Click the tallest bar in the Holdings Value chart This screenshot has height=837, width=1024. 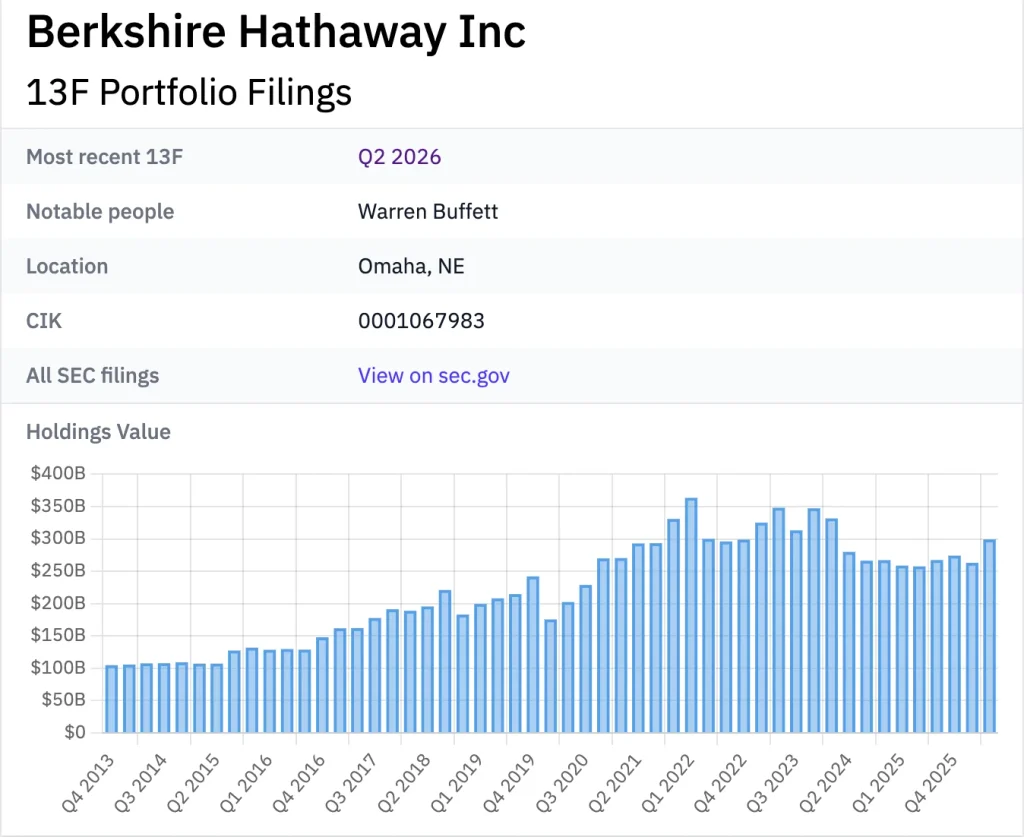[x=691, y=615]
